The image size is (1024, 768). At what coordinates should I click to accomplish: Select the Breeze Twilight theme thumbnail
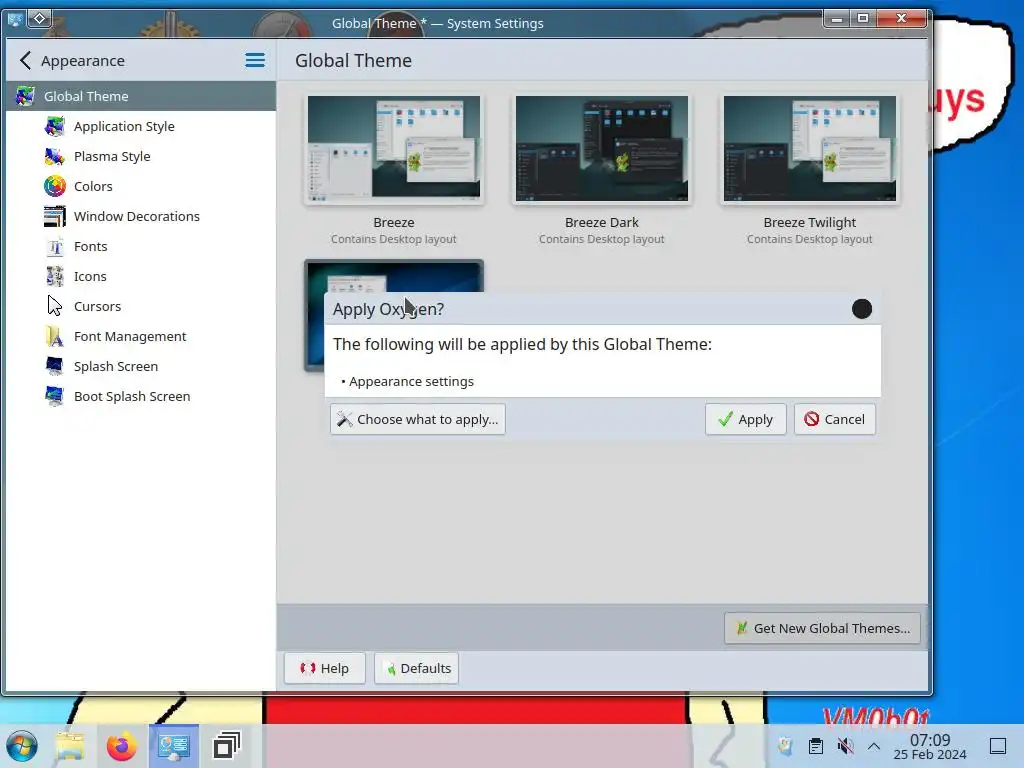pos(810,148)
